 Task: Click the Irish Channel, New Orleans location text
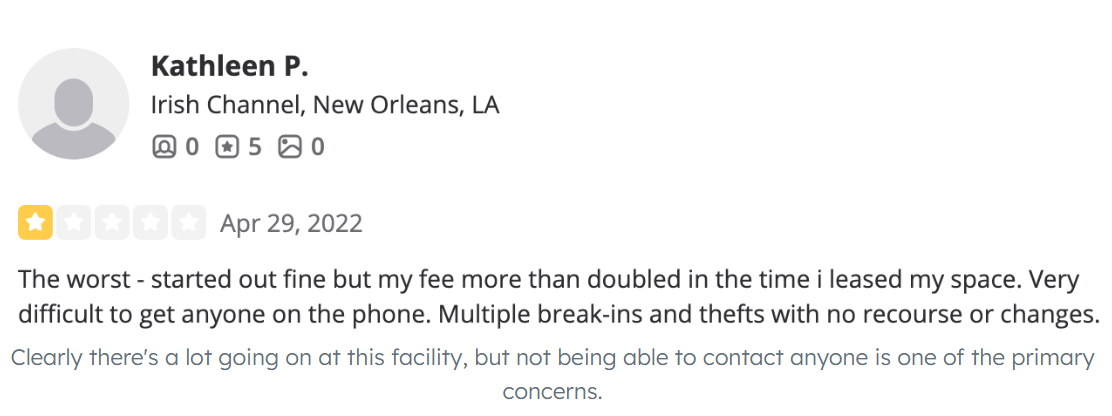pos(325,105)
